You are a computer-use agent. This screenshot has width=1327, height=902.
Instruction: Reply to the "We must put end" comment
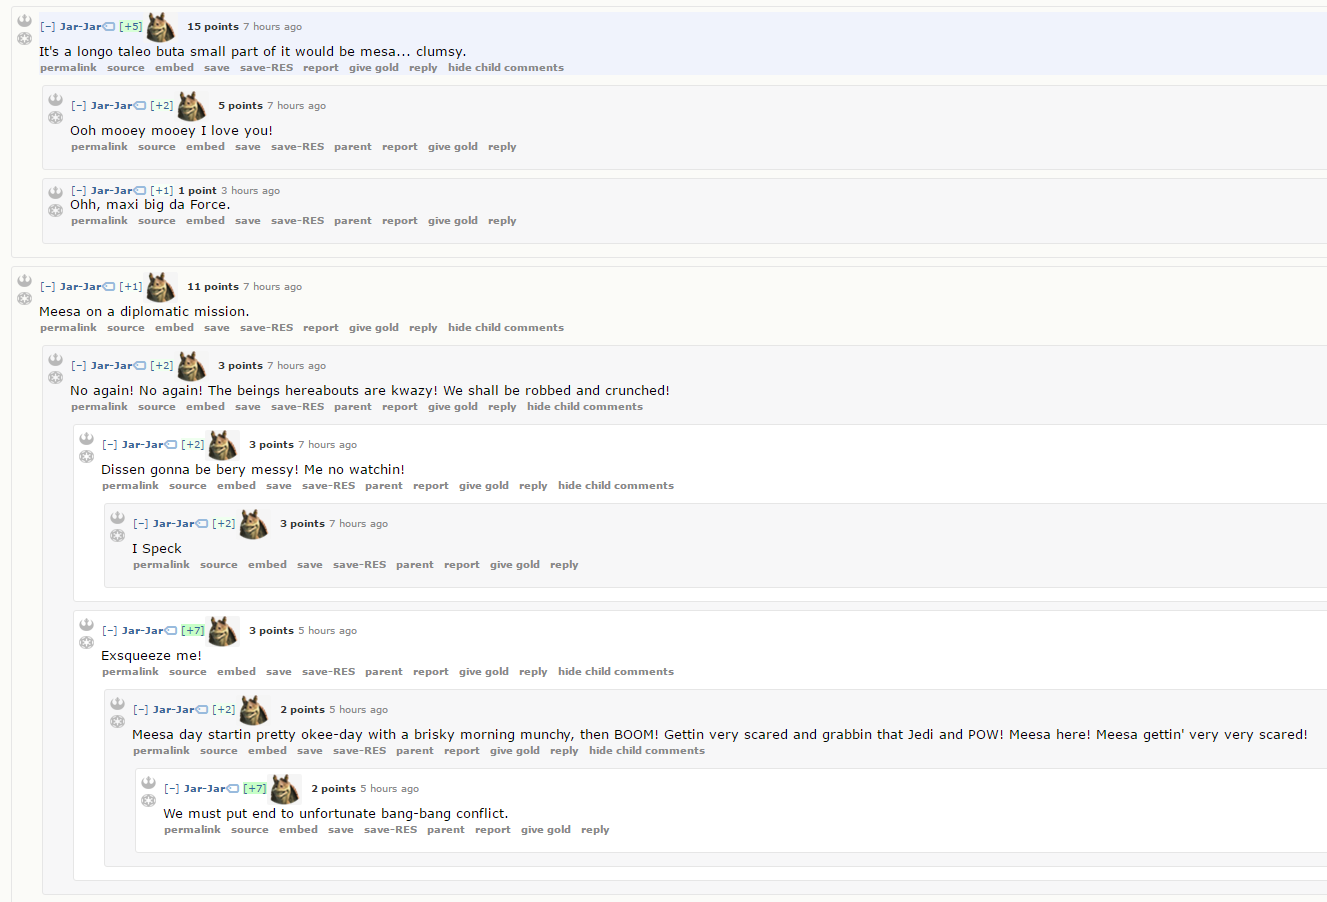pyautogui.click(x=595, y=830)
